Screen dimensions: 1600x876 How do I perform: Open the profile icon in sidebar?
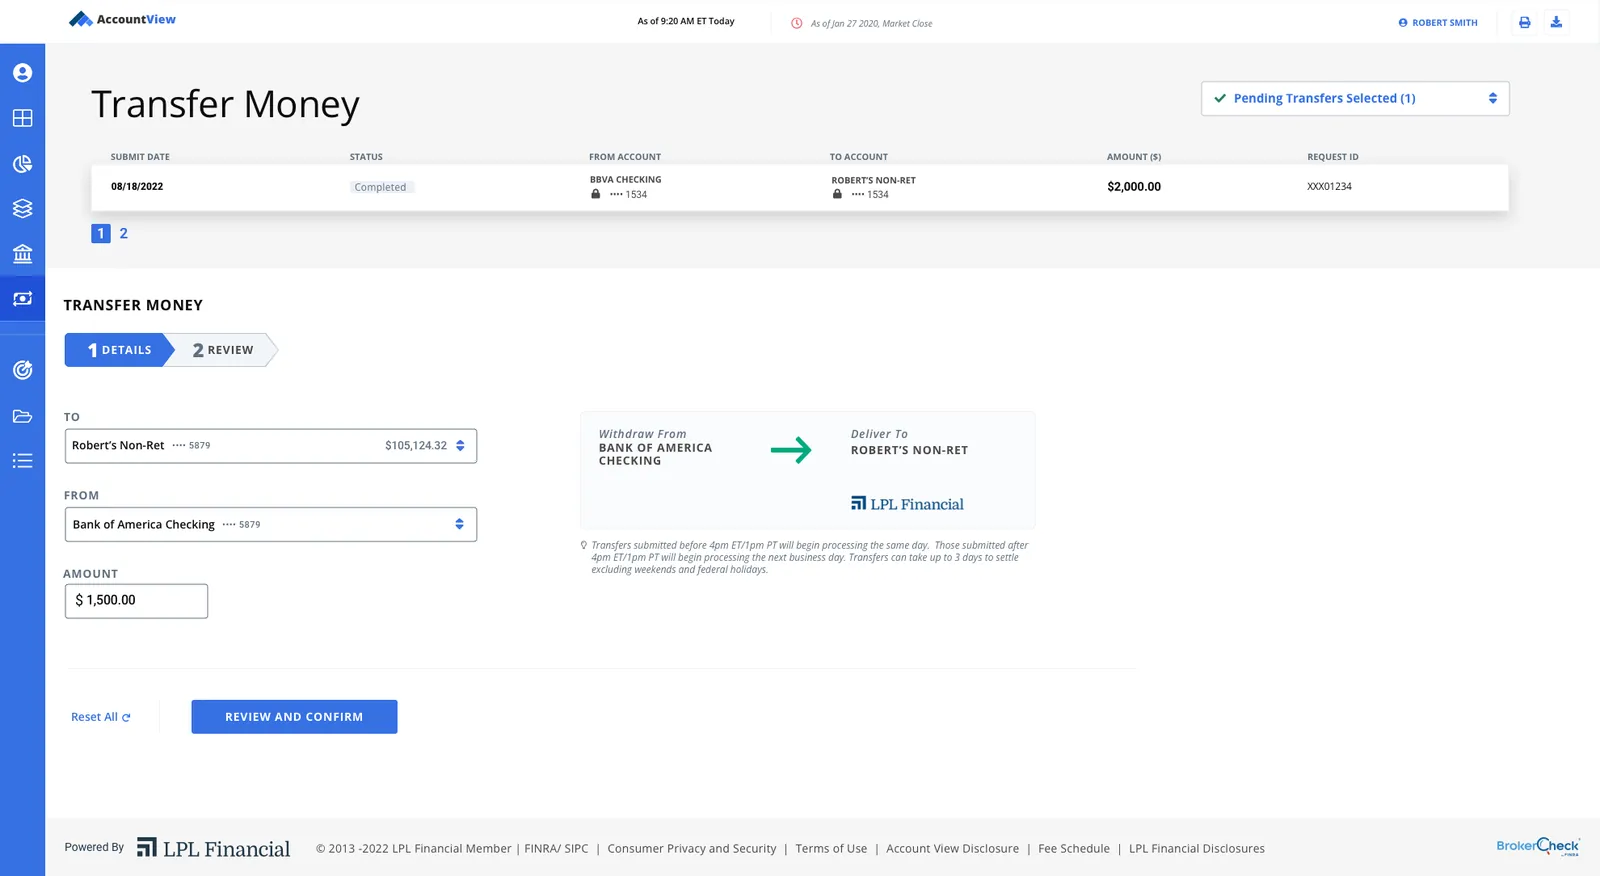(x=22, y=73)
